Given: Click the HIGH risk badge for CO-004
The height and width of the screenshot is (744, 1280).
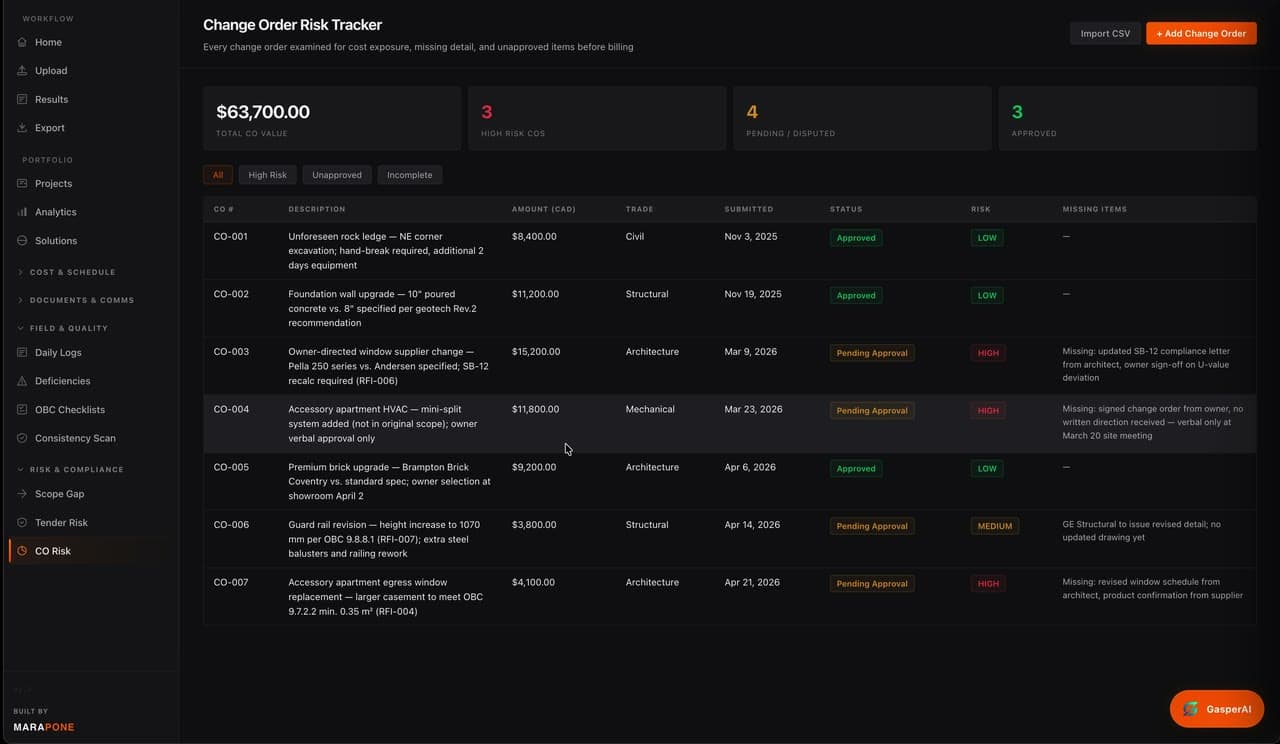Looking at the screenshot, I should pyautogui.click(x=988, y=411).
